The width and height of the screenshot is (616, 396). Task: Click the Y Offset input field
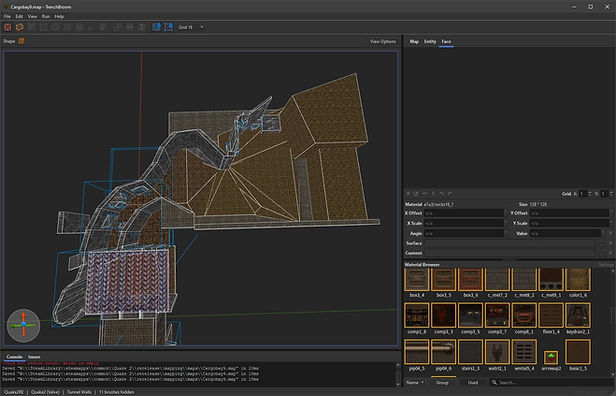point(571,213)
